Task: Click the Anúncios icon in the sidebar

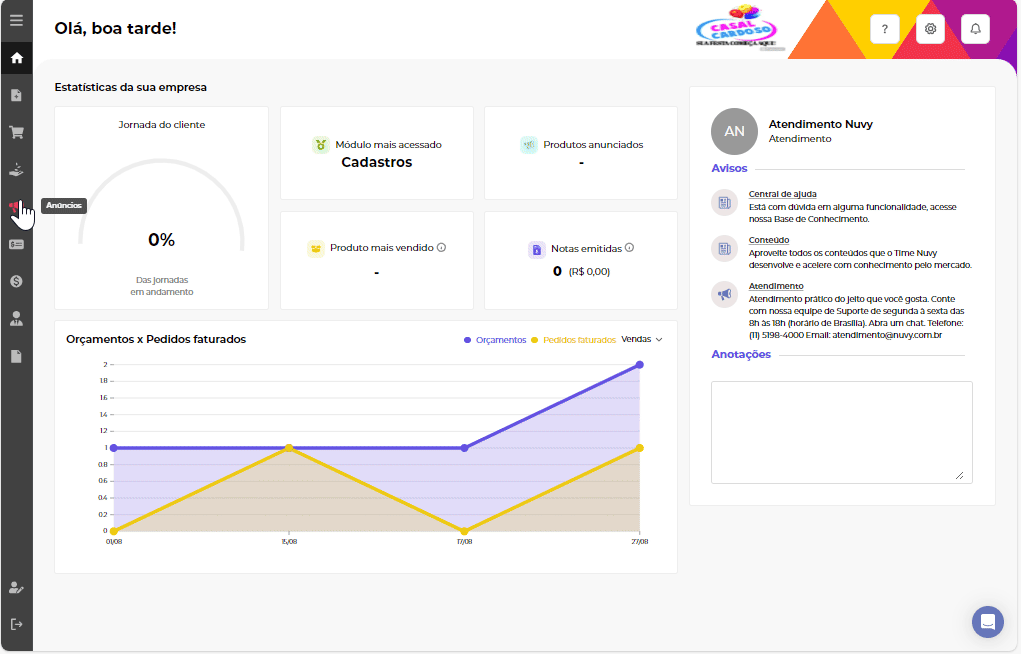Action: coord(16,206)
